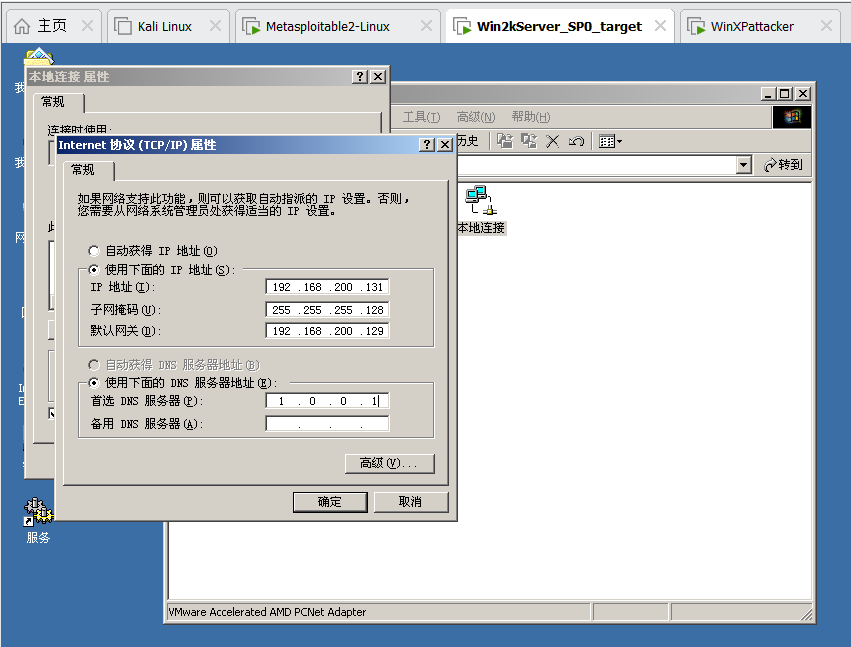Viewport: 851px width, 647px height.
Task: Click the 子网掩码 input field
Action: (327, 309)
